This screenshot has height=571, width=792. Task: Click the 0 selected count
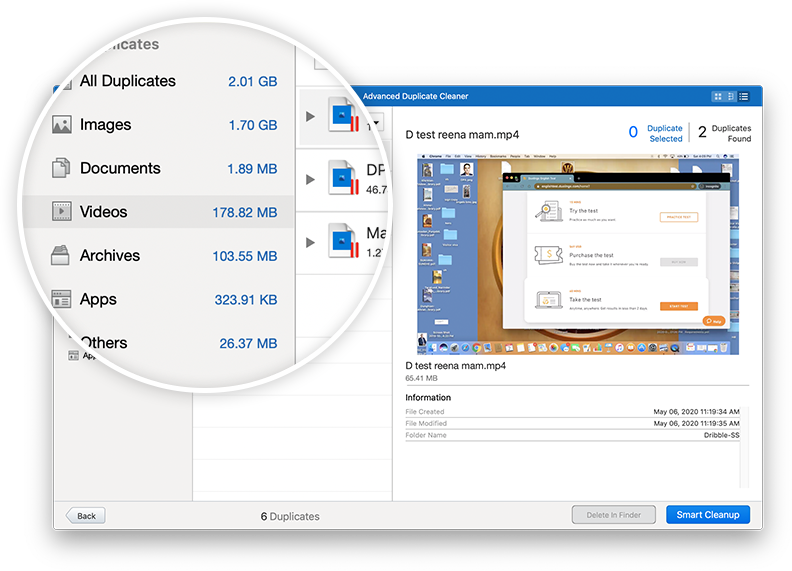(x=633, y=132)
